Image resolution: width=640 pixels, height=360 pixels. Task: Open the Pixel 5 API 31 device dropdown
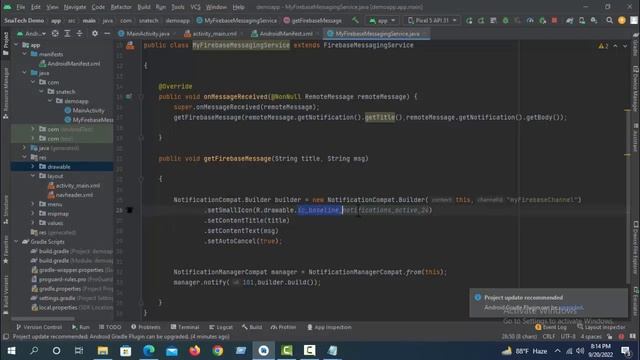coord(432,20)
